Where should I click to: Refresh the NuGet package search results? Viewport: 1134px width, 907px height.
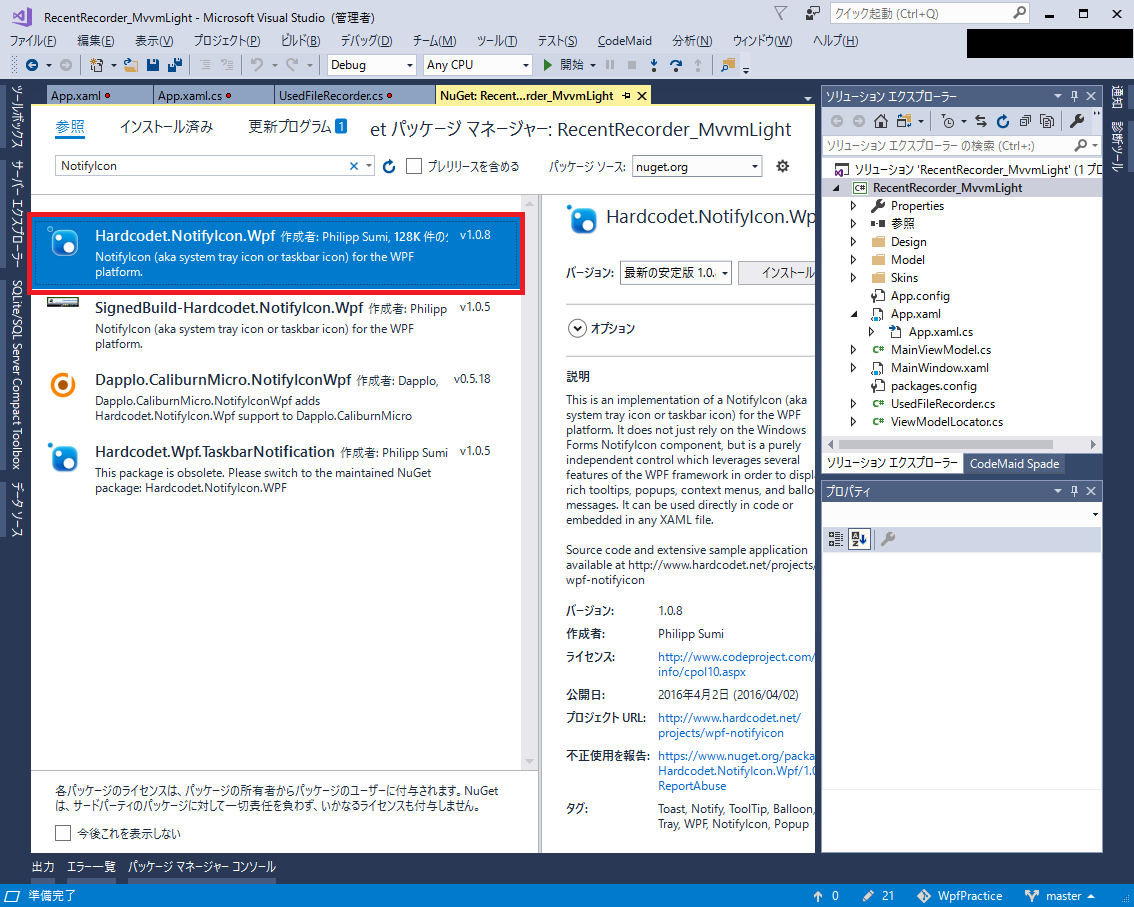[389, 167]
